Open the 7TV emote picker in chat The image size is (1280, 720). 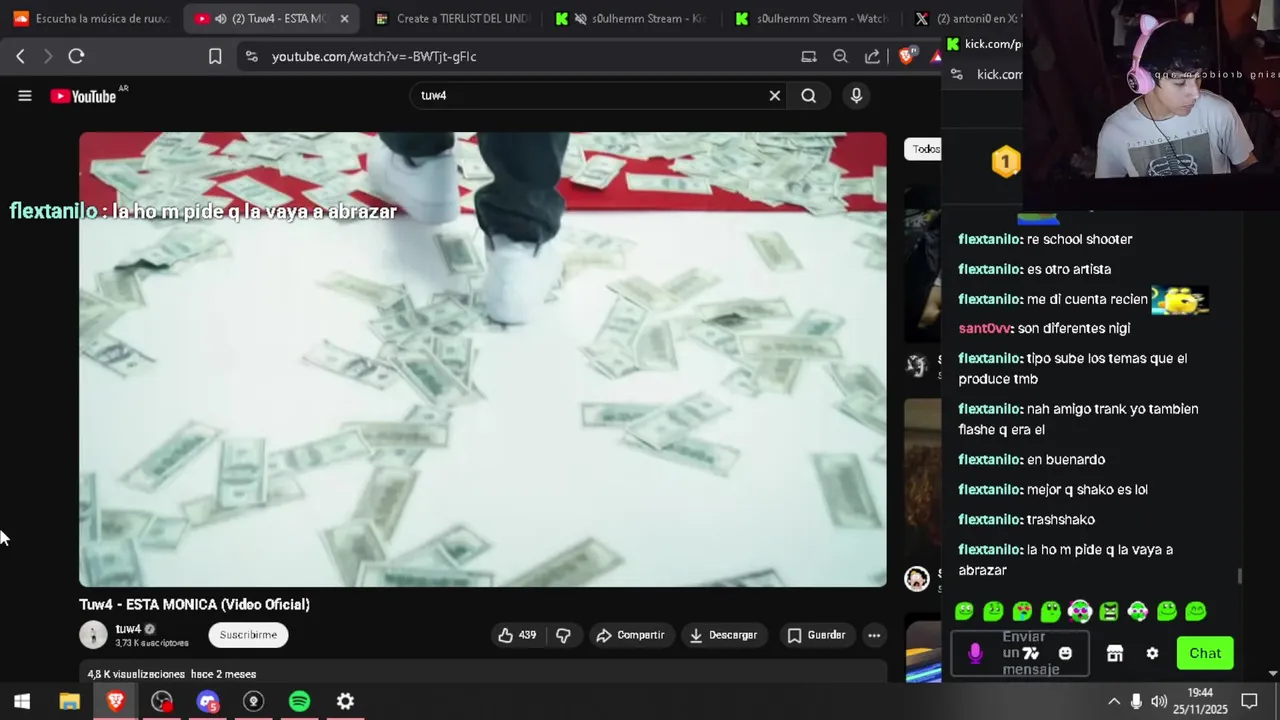point(1031,653)
